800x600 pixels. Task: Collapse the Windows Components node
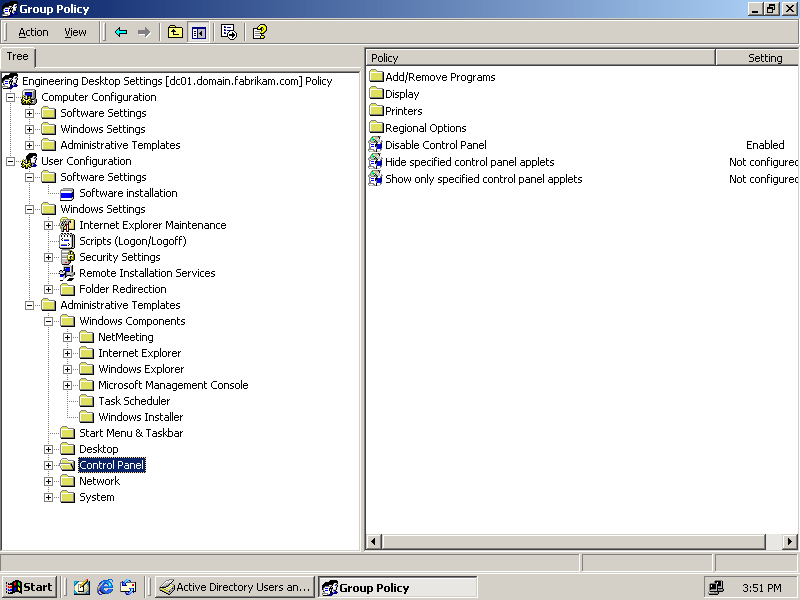(x=49, y=321)
